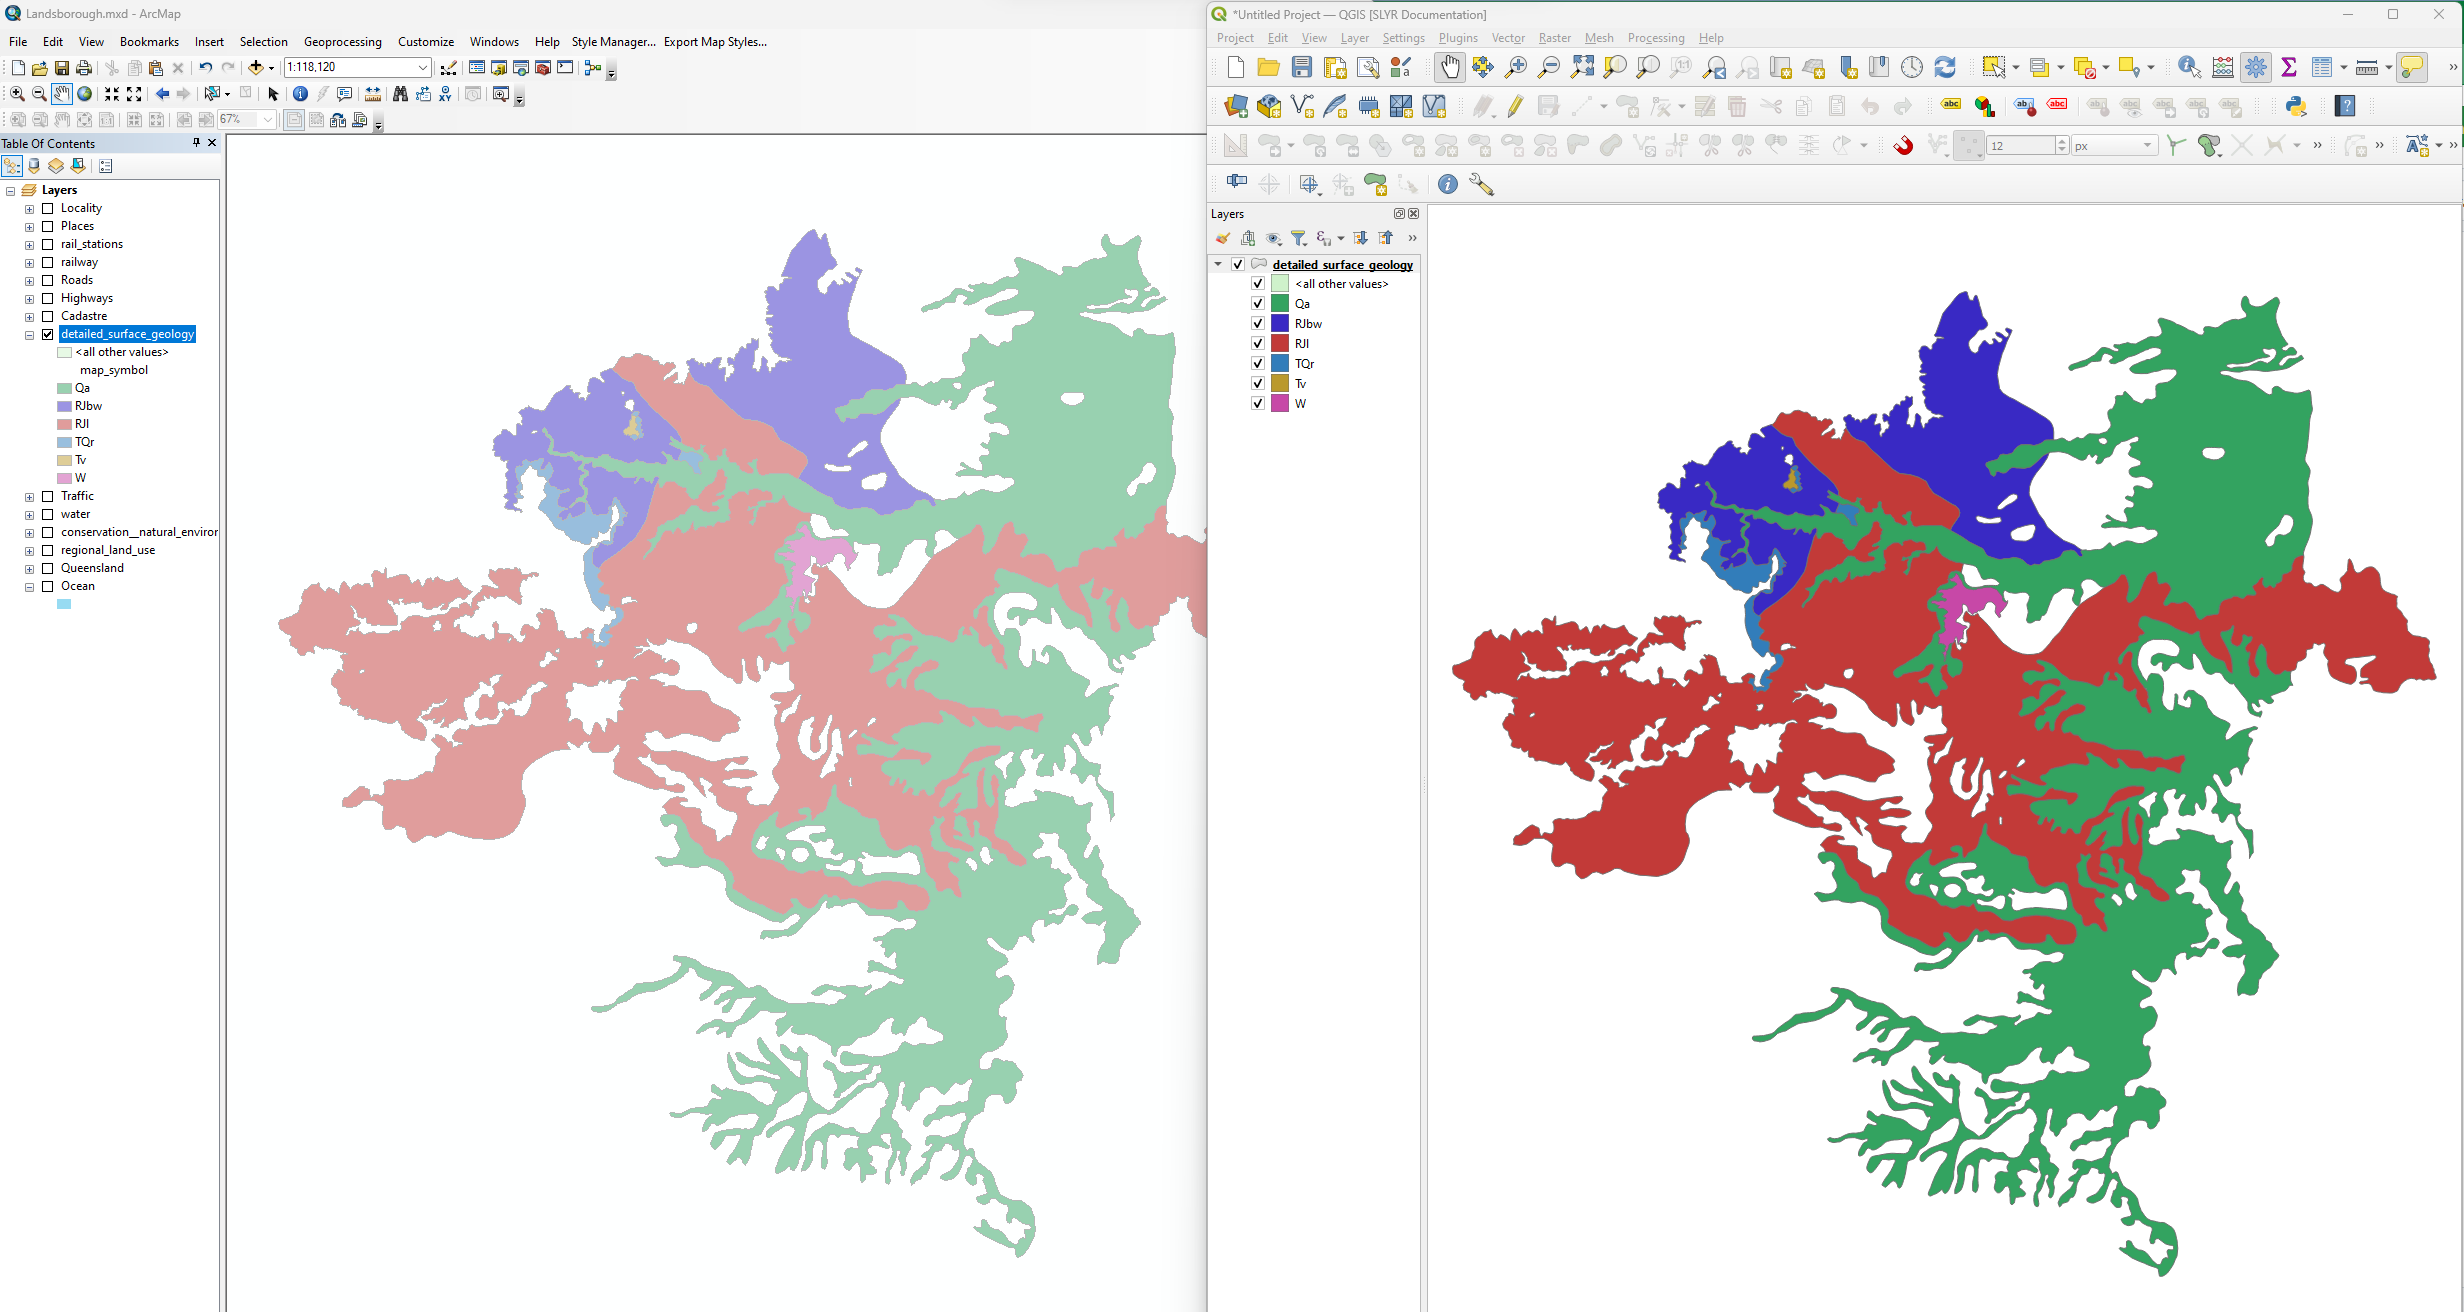Open ArcMap Add Data dropdown arrow
Image resolution: width=2464 pixels, height=1312 pixels.
click(x=271, y=68)
